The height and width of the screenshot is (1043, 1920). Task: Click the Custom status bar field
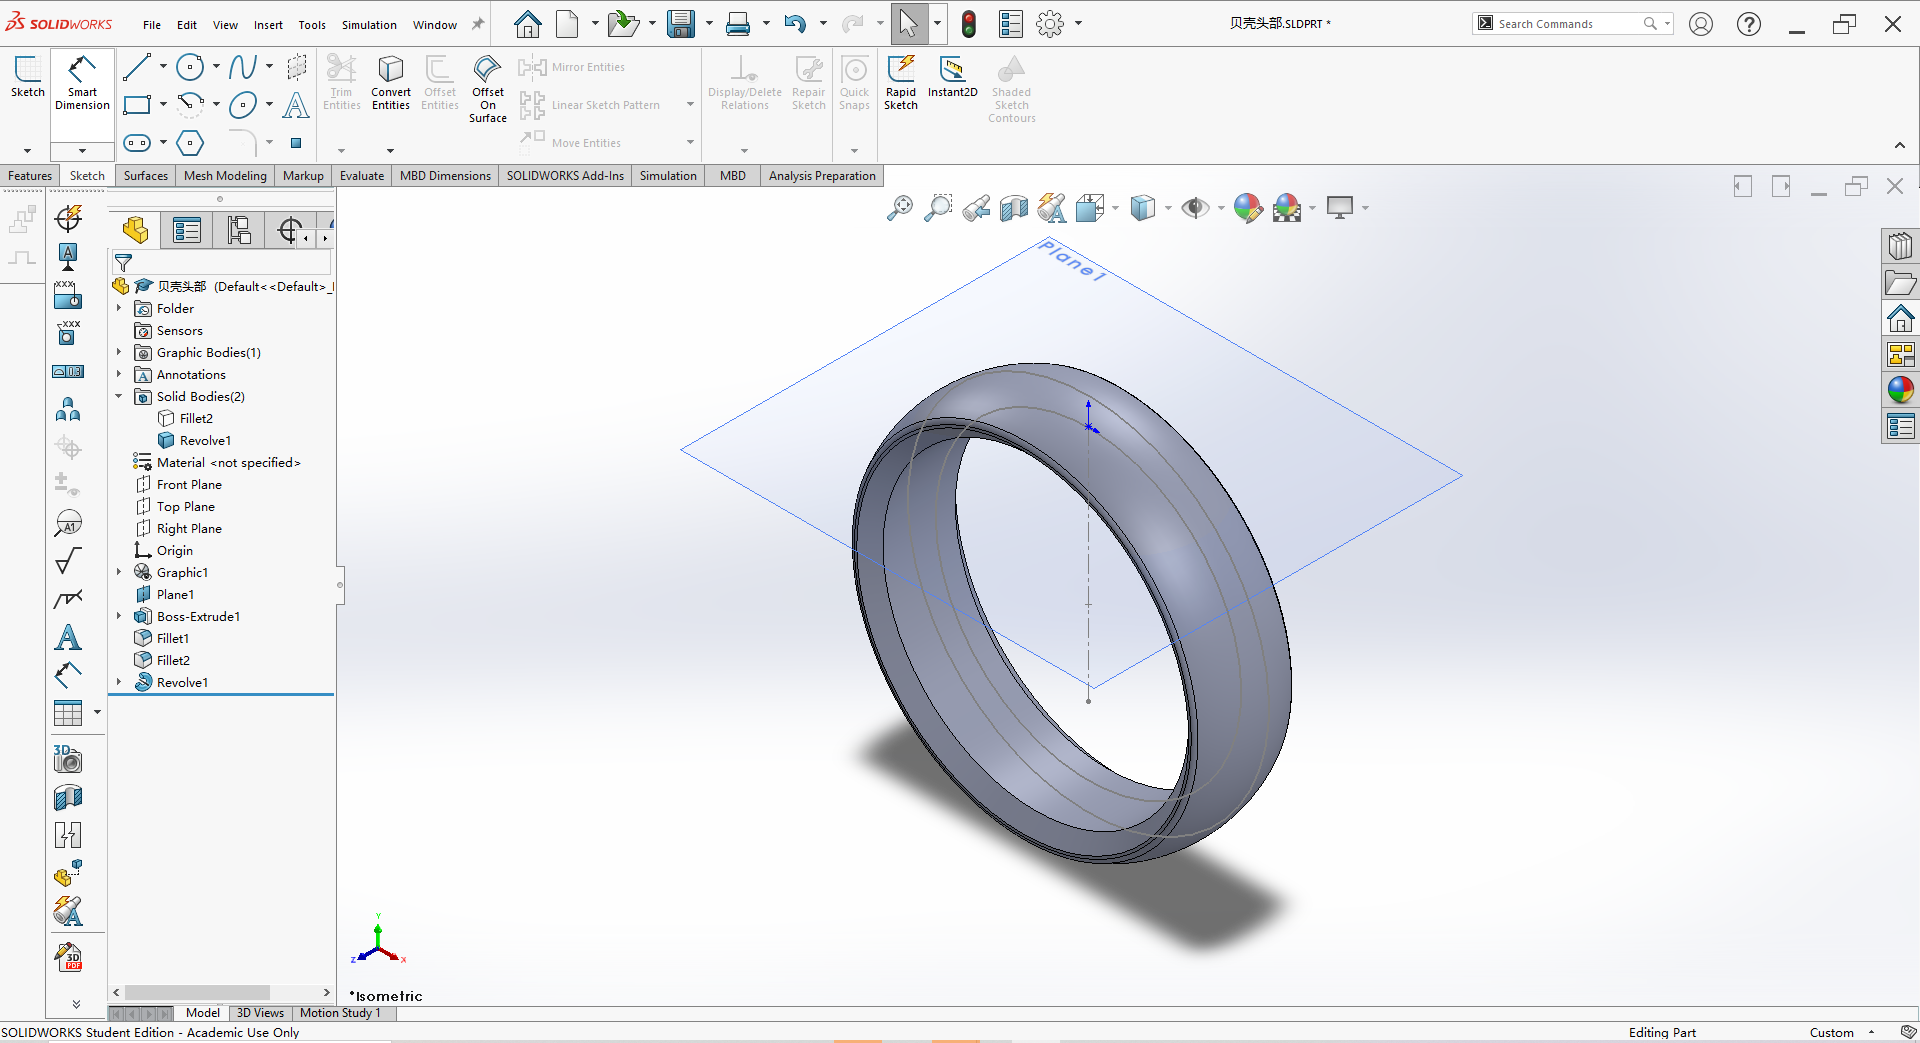1833,1032
